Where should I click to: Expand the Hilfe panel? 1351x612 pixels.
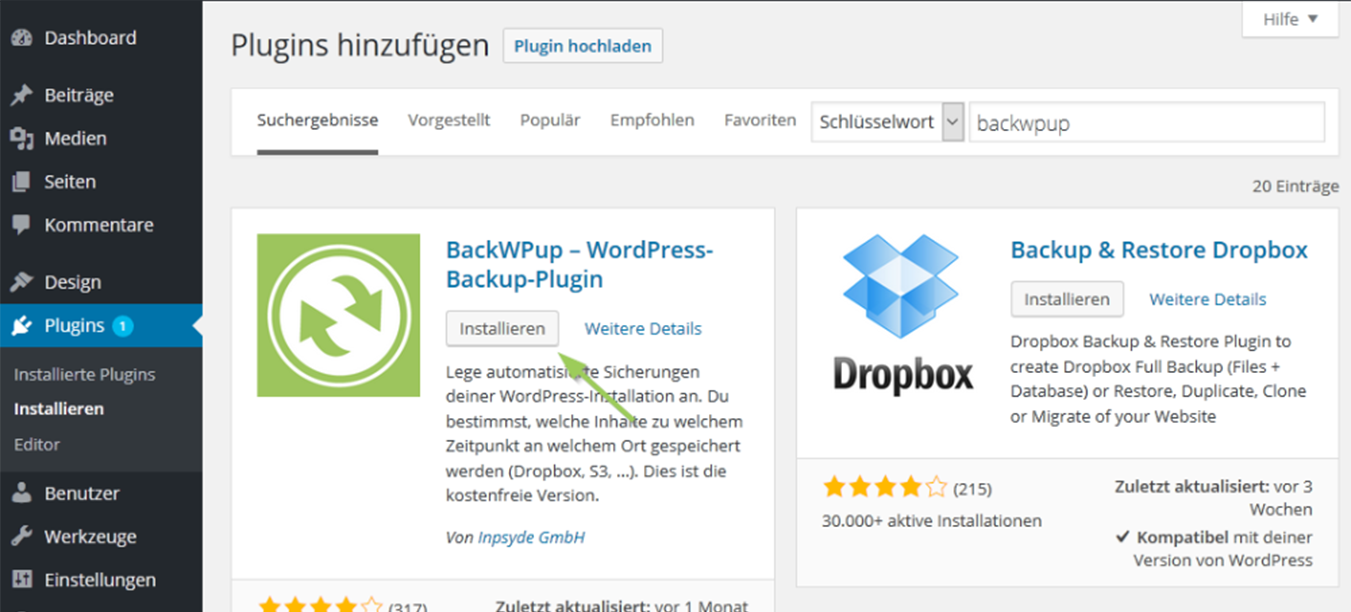pos(1289,19)
